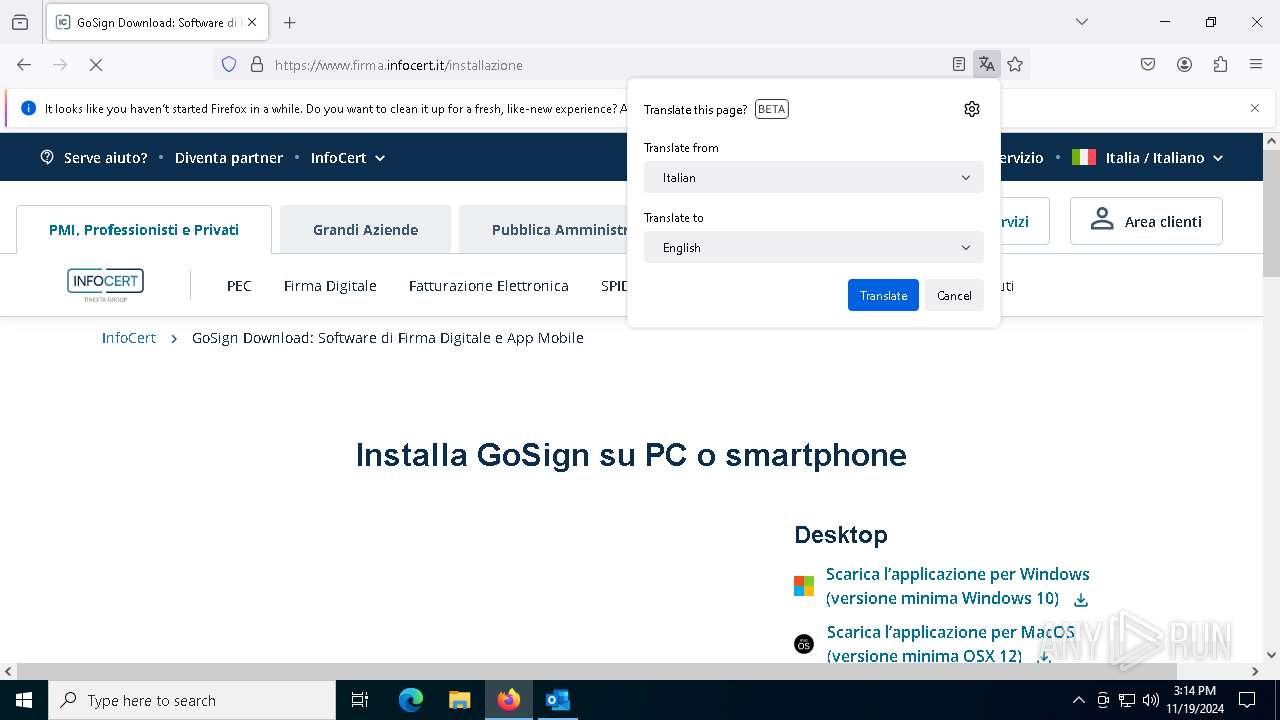Expand the Translate to English dropdown
This screenshot has height=720, width=1280.
tap(814, 247)
